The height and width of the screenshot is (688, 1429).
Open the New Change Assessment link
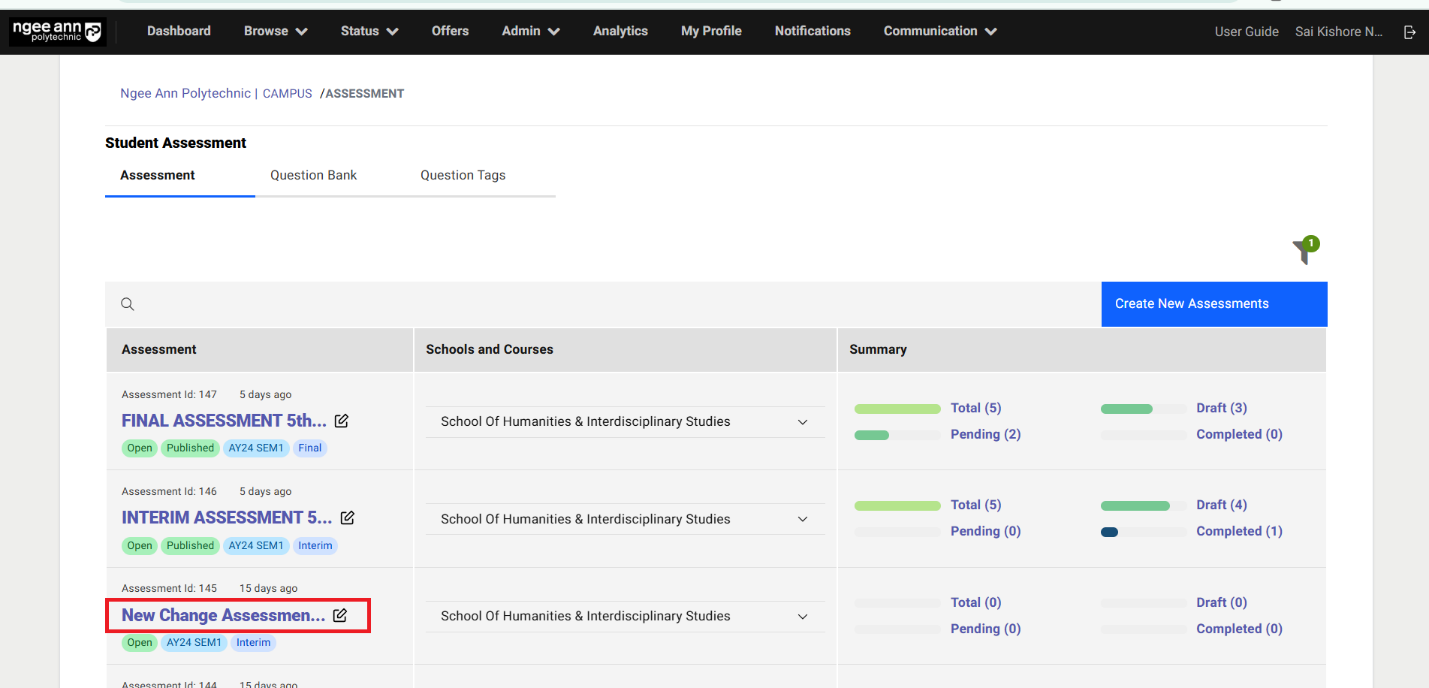(x=224, y=616)
